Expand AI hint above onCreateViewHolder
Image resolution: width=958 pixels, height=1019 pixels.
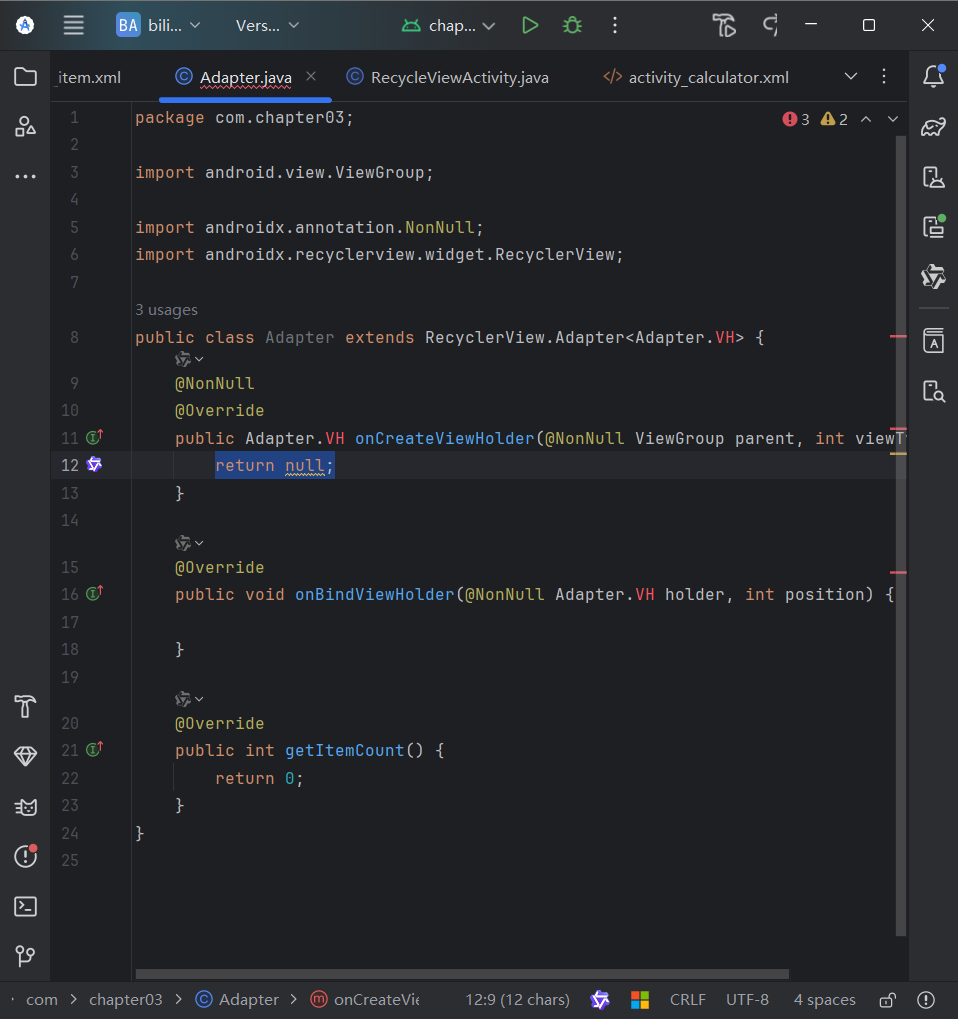click(x=189, y=359)
